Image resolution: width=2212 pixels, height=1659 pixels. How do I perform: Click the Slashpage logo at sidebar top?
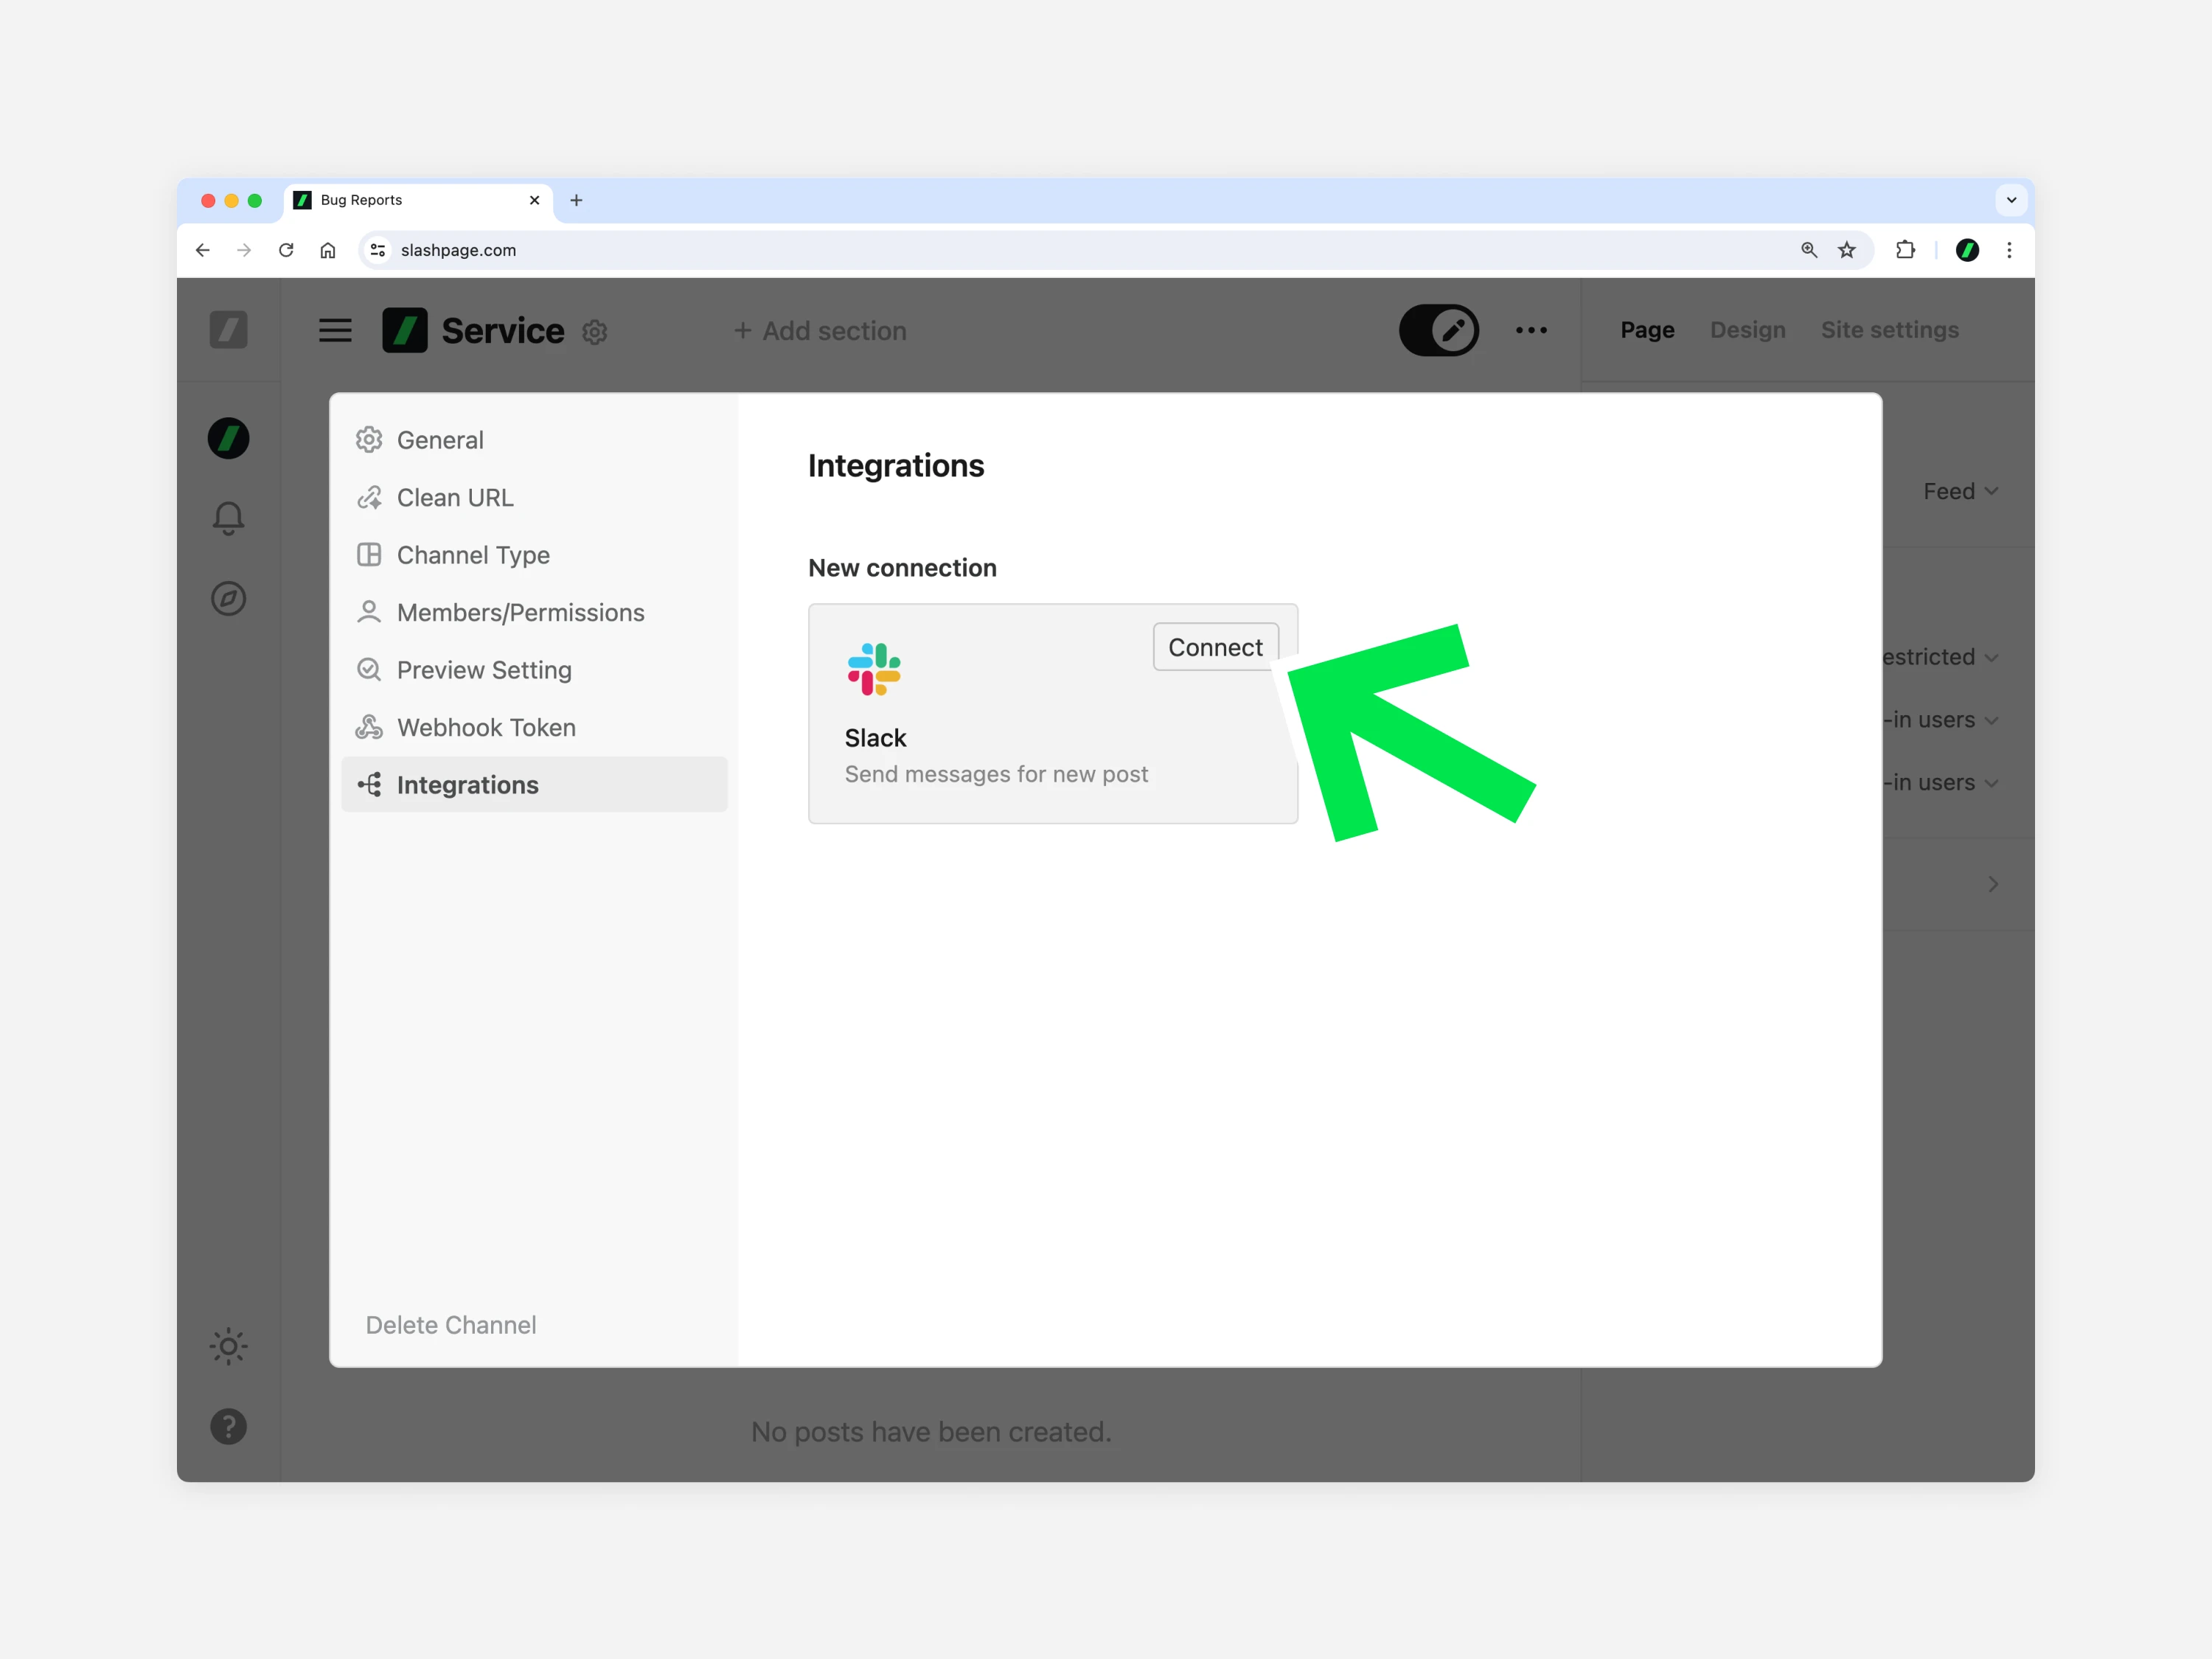coord(228,330)
